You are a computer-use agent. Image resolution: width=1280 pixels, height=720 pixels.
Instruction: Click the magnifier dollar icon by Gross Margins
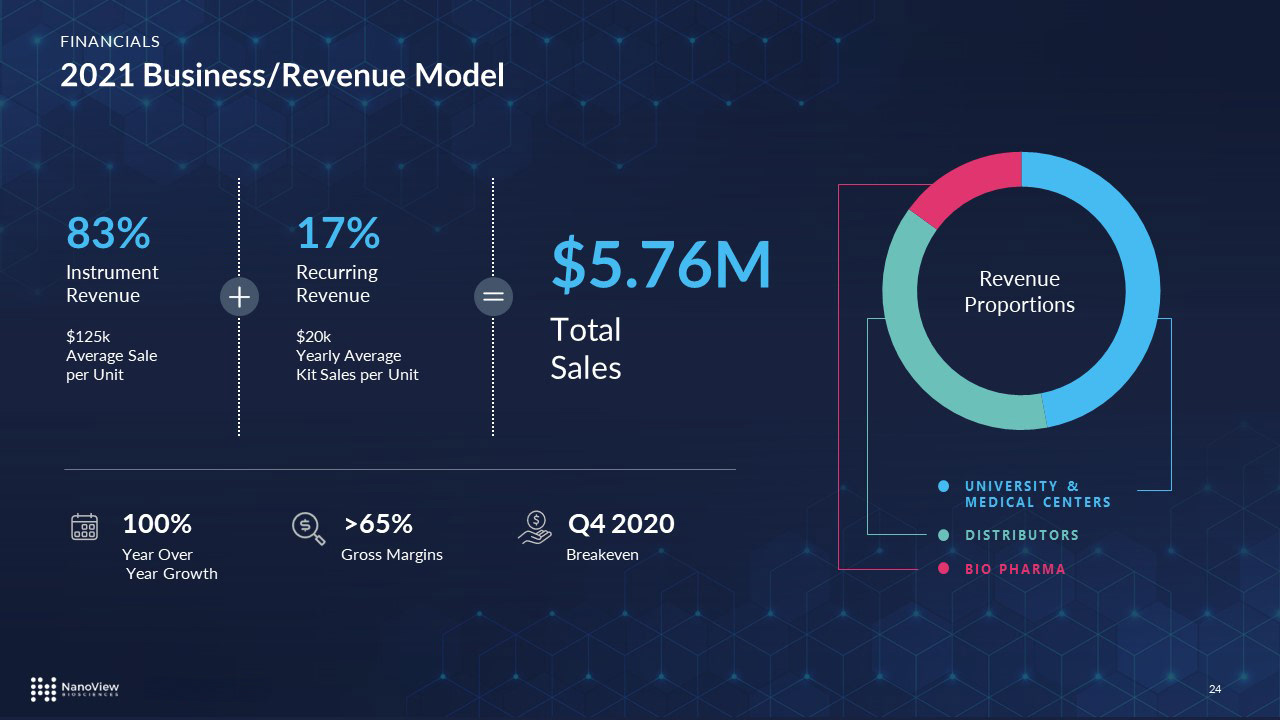pyautogui.click(x=308, y=528)
